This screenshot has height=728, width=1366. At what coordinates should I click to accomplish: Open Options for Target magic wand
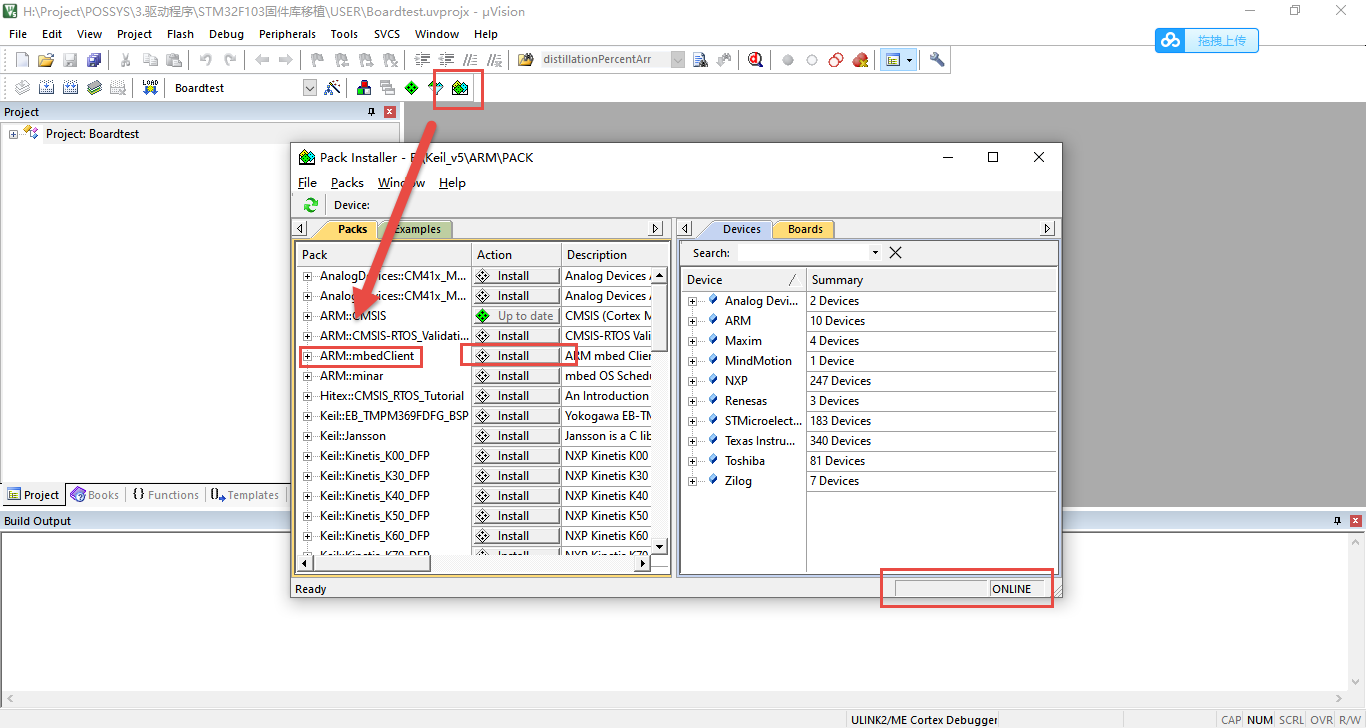pyautogui.click(x=333, y=88)
